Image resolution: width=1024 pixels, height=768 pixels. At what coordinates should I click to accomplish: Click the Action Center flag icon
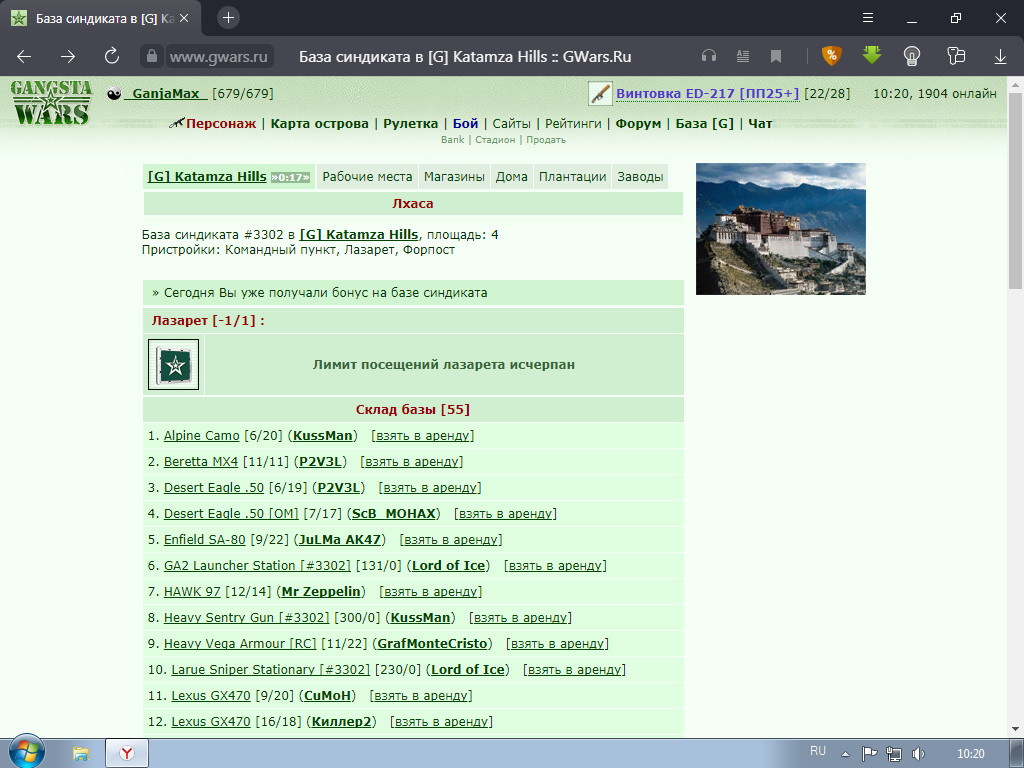tap(869, 754)
